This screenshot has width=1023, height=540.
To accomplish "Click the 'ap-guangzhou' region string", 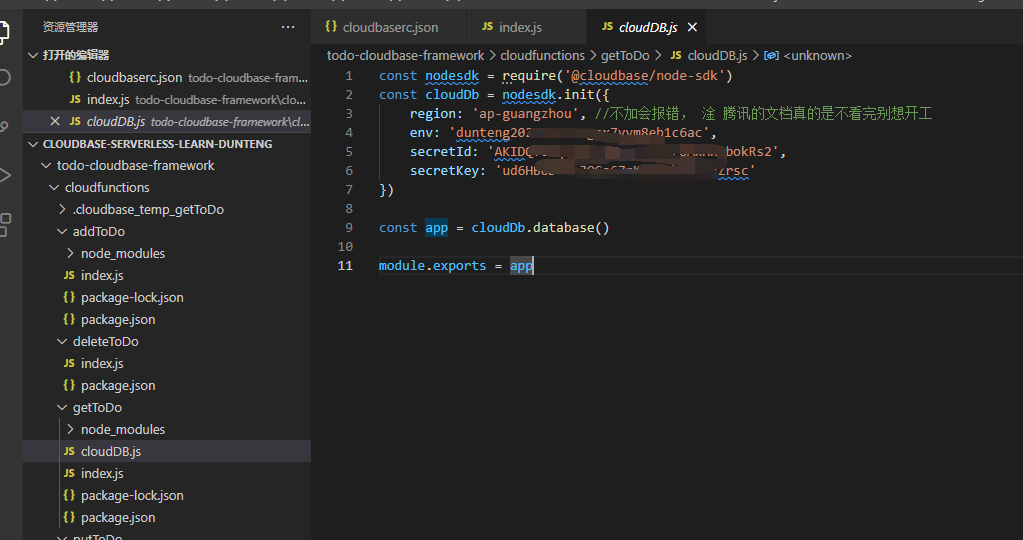I will click(525, 113).
